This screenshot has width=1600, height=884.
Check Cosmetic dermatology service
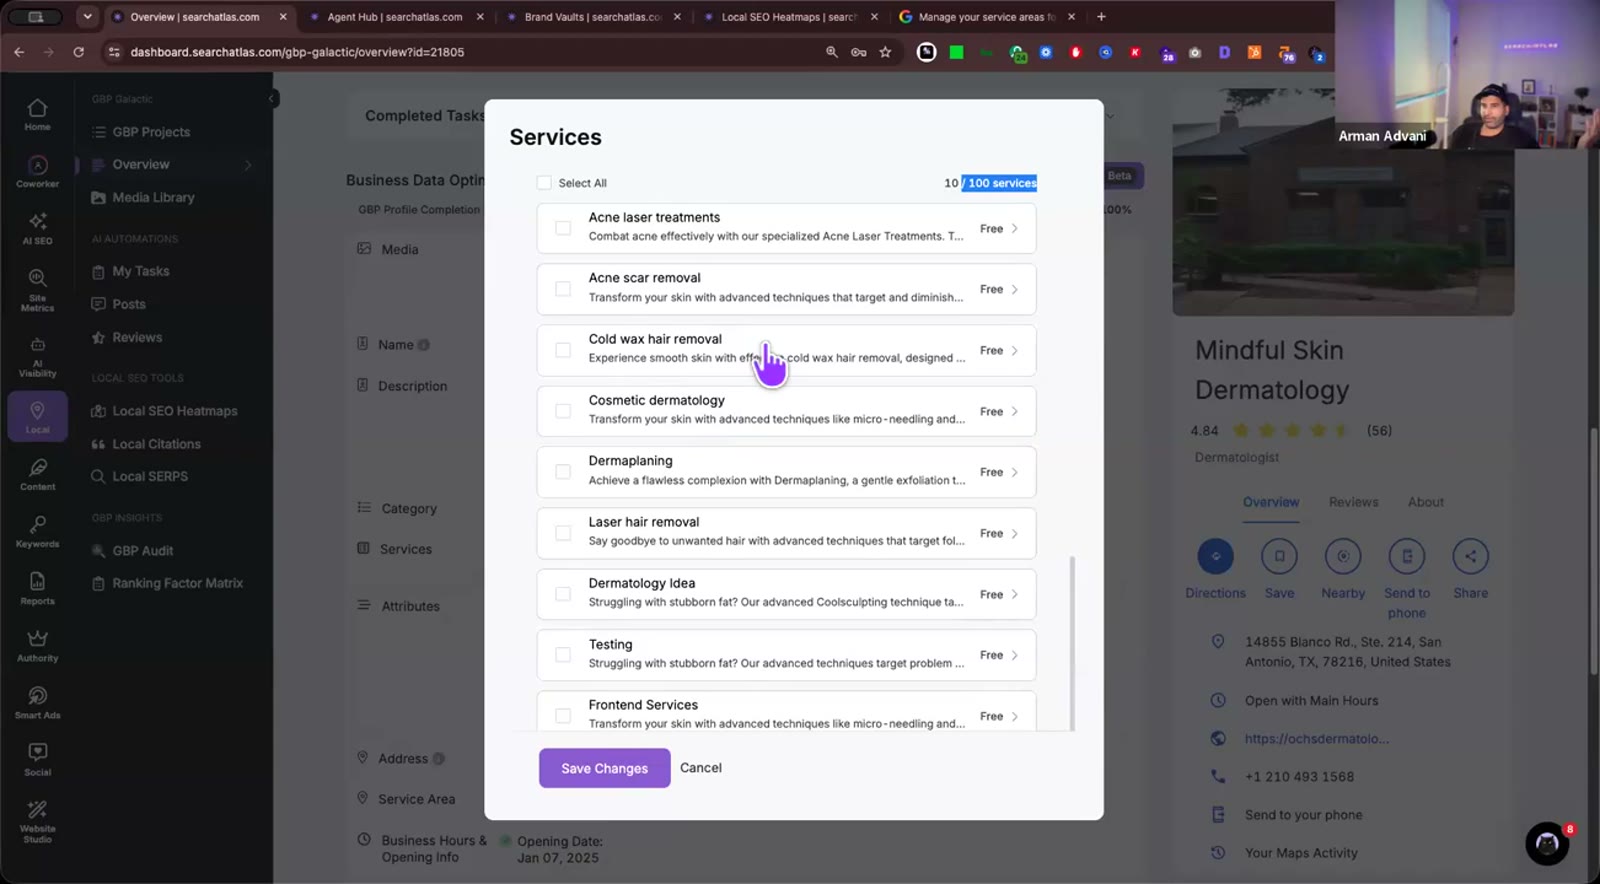pyautogui.click(x=563, y=411)
